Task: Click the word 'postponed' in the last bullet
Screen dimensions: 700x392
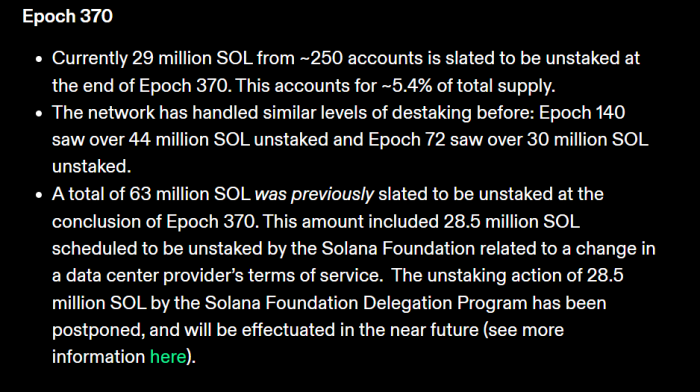Action: click(x=98, y=330)
